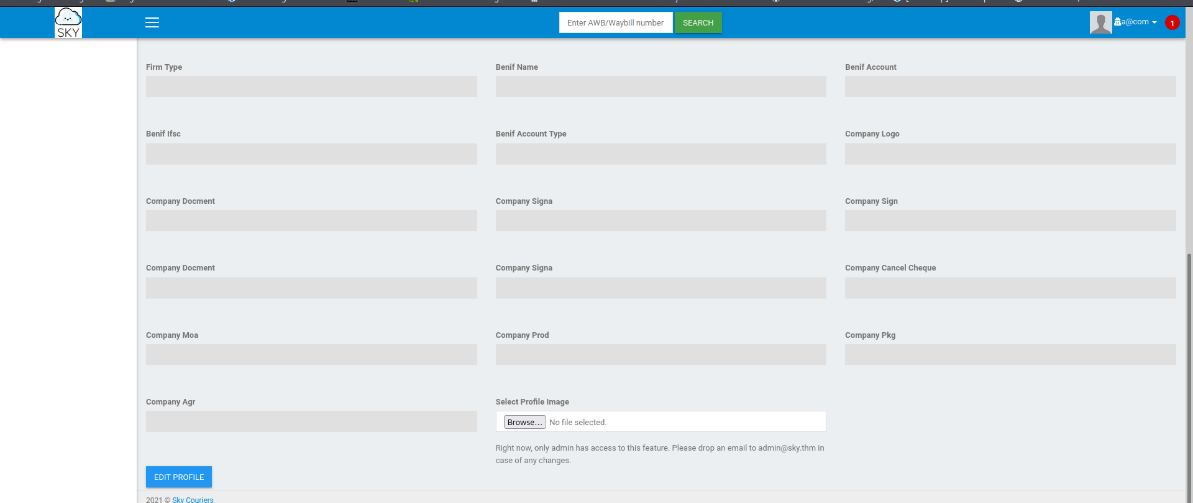This screenshot has height=503, width=1193.
Task: Click the Company Agr input field
Action: (311, 422)
